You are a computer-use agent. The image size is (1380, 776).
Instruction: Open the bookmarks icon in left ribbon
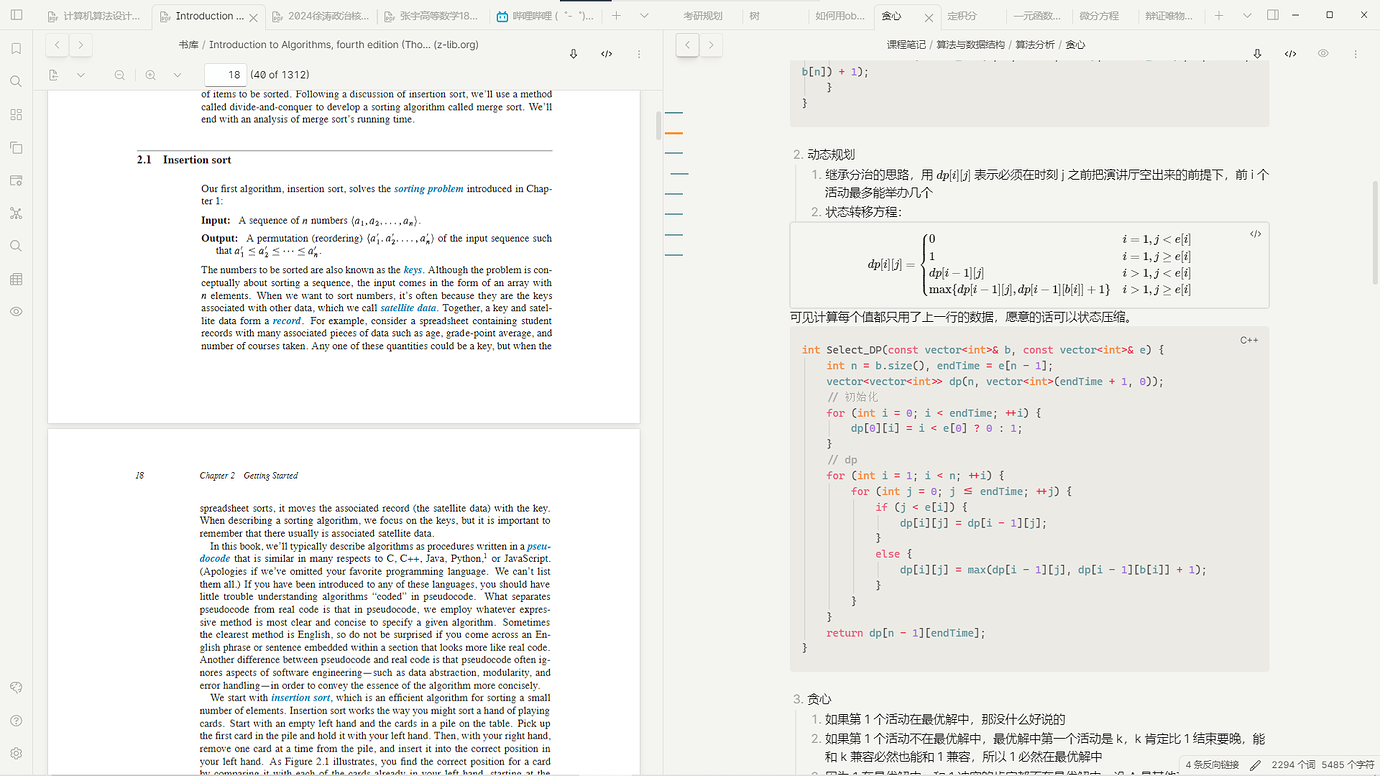[x=16, y=49]
